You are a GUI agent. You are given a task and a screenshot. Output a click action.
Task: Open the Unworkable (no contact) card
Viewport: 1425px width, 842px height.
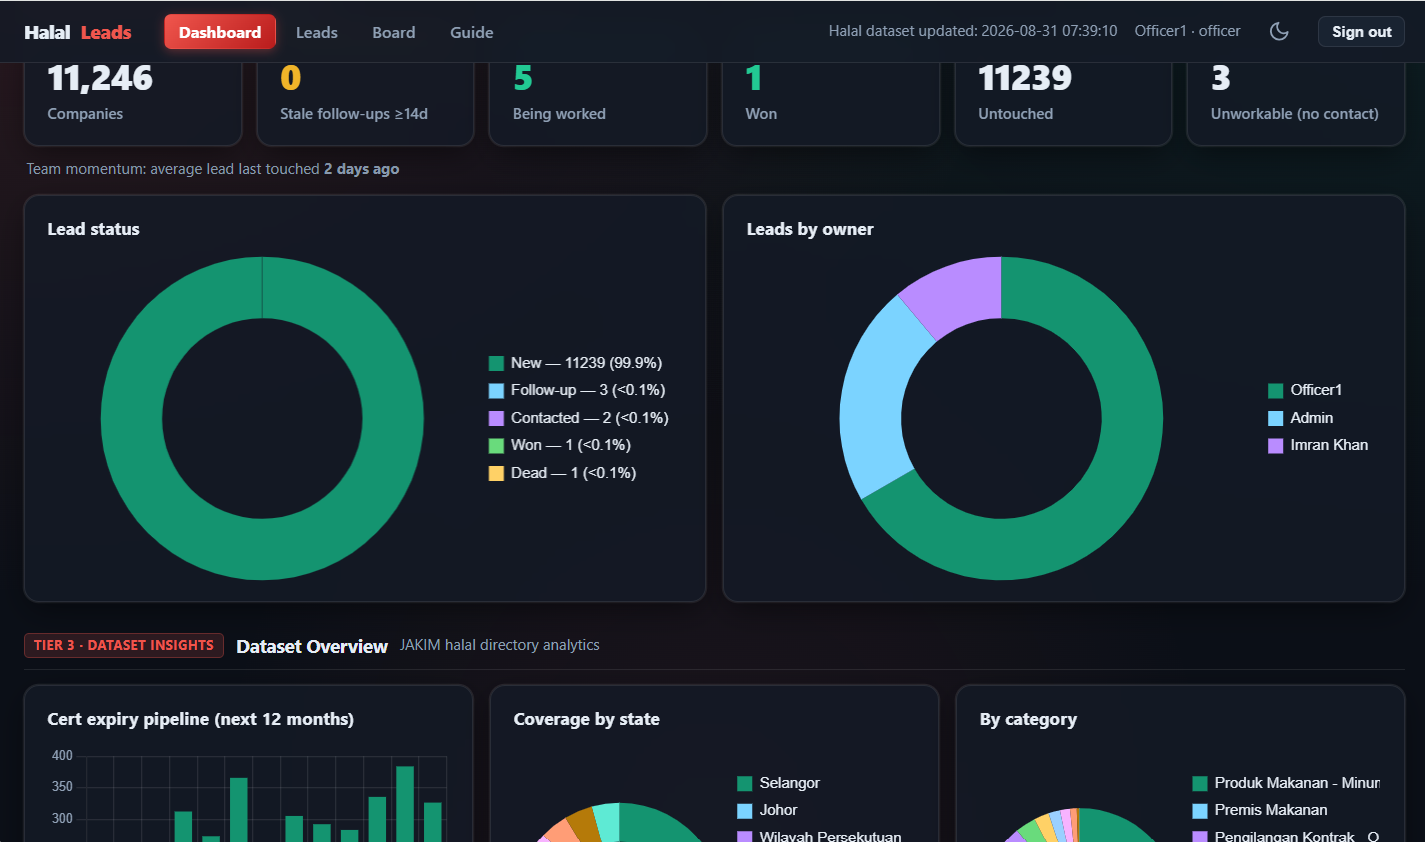(x=1296, y=104)
